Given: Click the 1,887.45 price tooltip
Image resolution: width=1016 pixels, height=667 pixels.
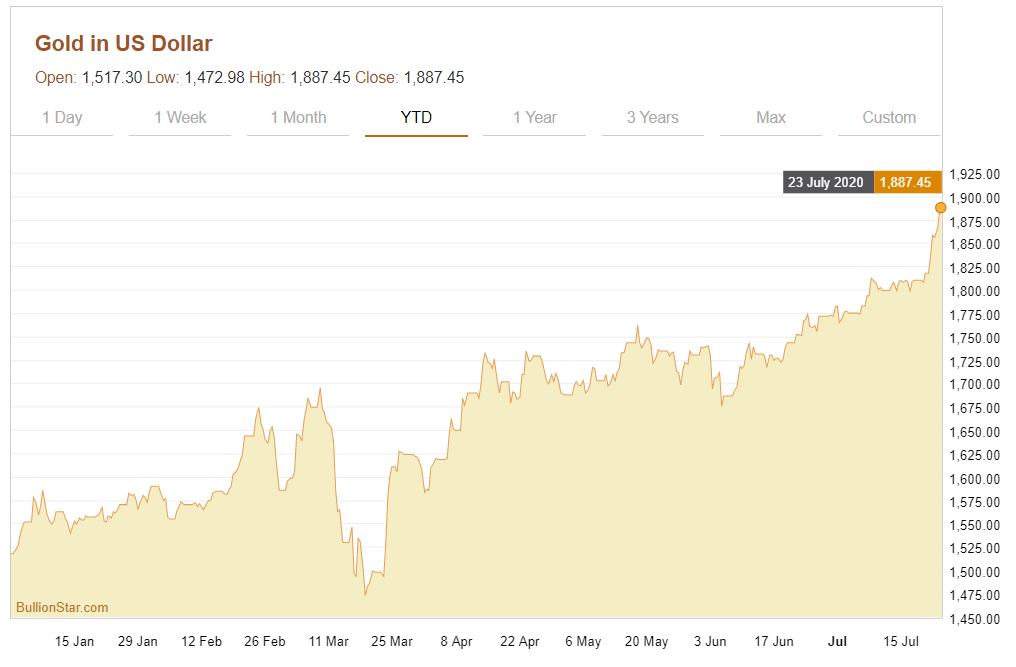Looking at the screenshot, I should click(x=906, y=182).
